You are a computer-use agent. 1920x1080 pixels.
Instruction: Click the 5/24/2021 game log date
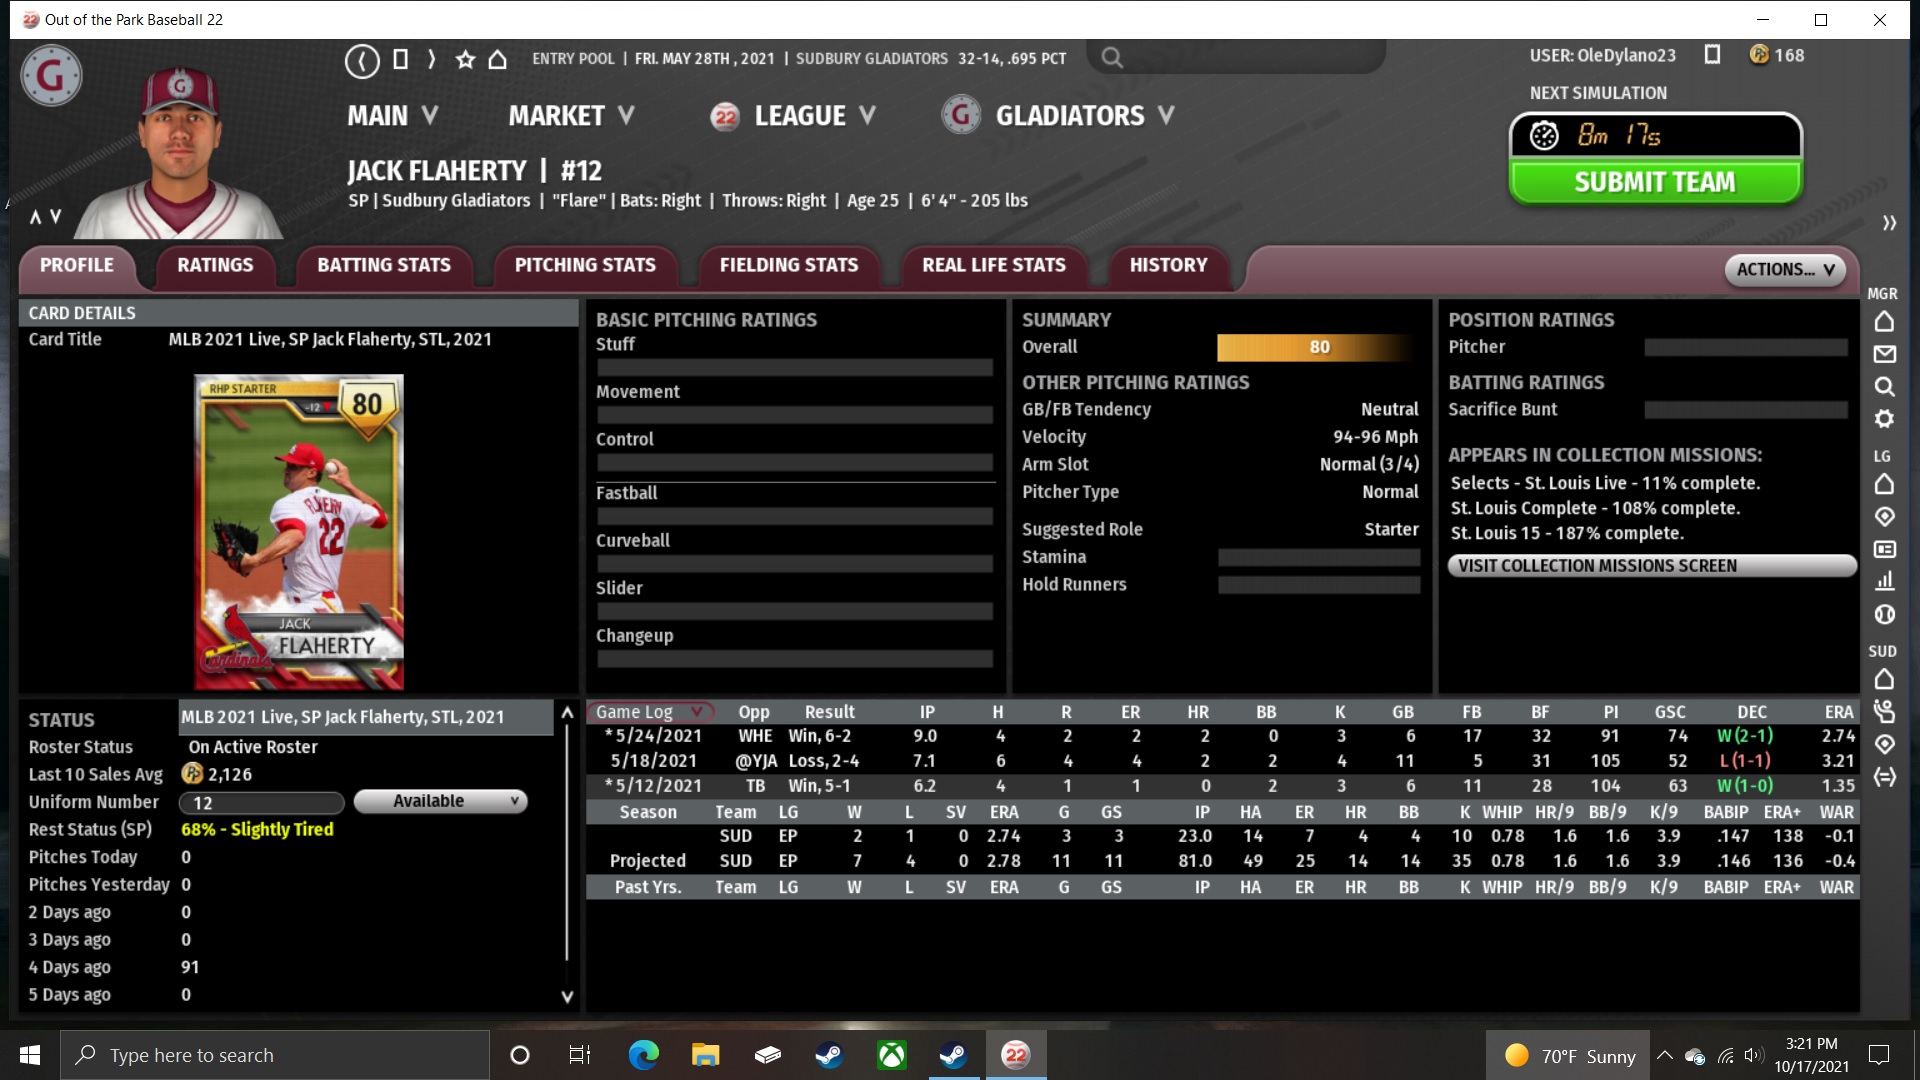(x=658, y=736)
